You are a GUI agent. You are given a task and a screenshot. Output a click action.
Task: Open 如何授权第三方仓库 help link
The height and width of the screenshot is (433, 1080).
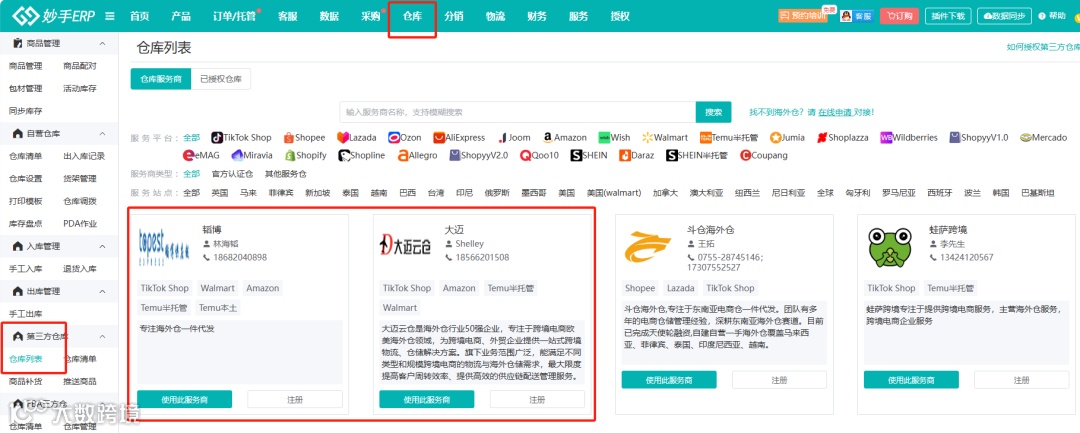click(x=1043, y=47)
